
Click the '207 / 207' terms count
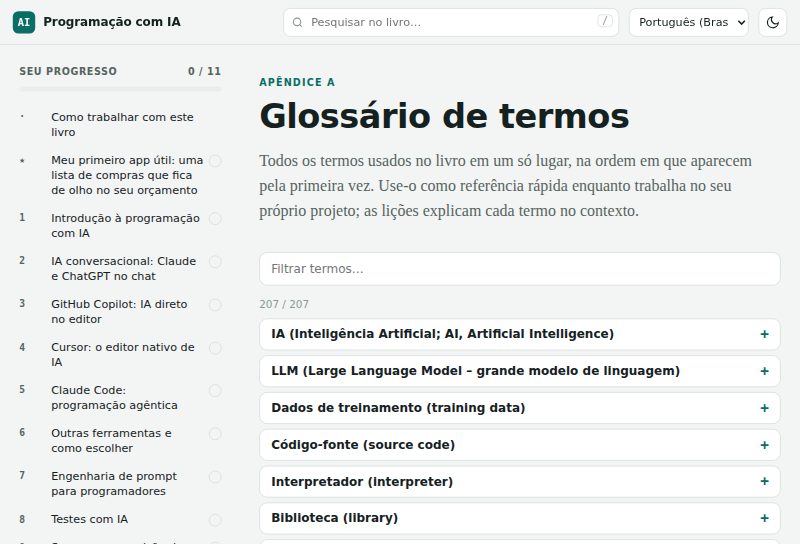(284, 304)
